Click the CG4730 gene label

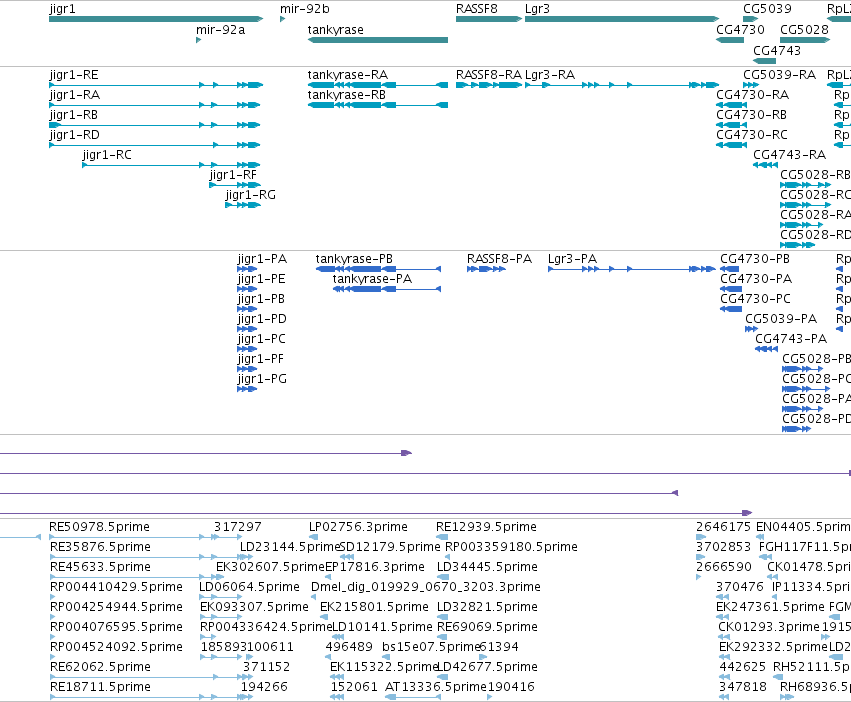tap(740, 30)
